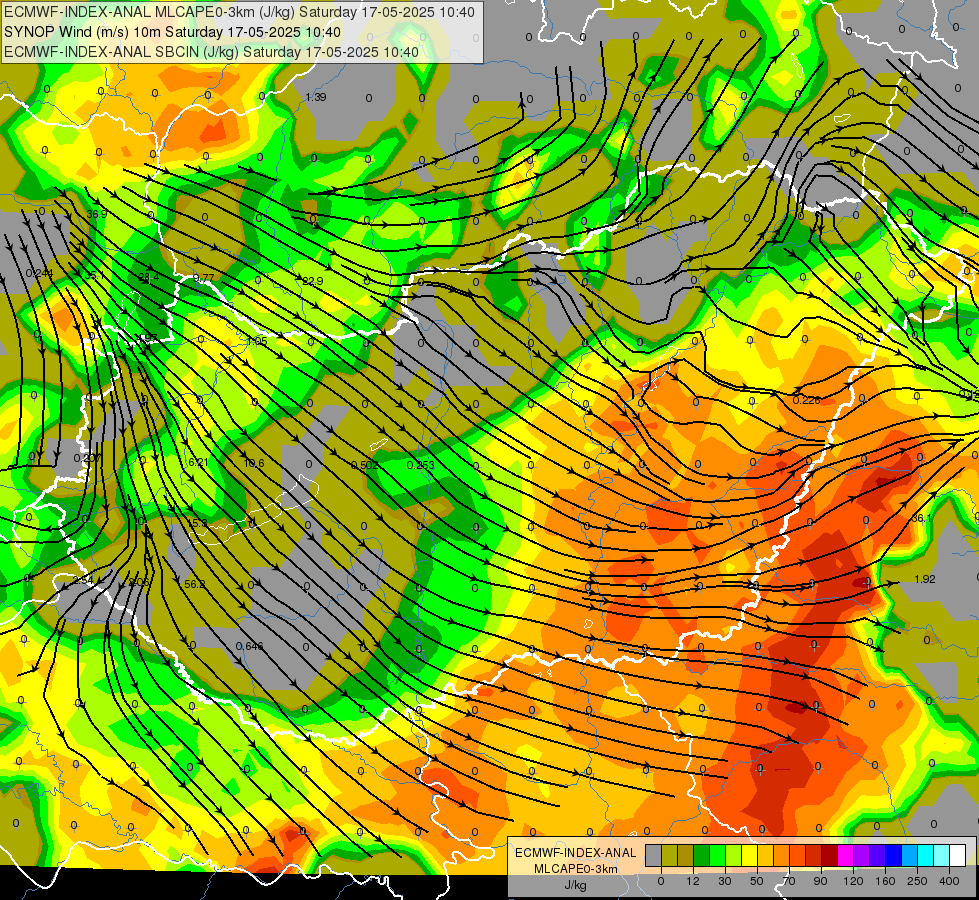979x900 pixels.
Task: Click the SBCIN (J/kg) title line
Action: [x=211, y=52]
